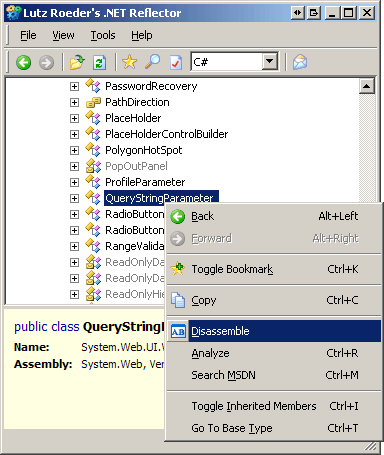
Task: Click the green Back arrow toolbar icon
Action: click(x=24, y=62)
